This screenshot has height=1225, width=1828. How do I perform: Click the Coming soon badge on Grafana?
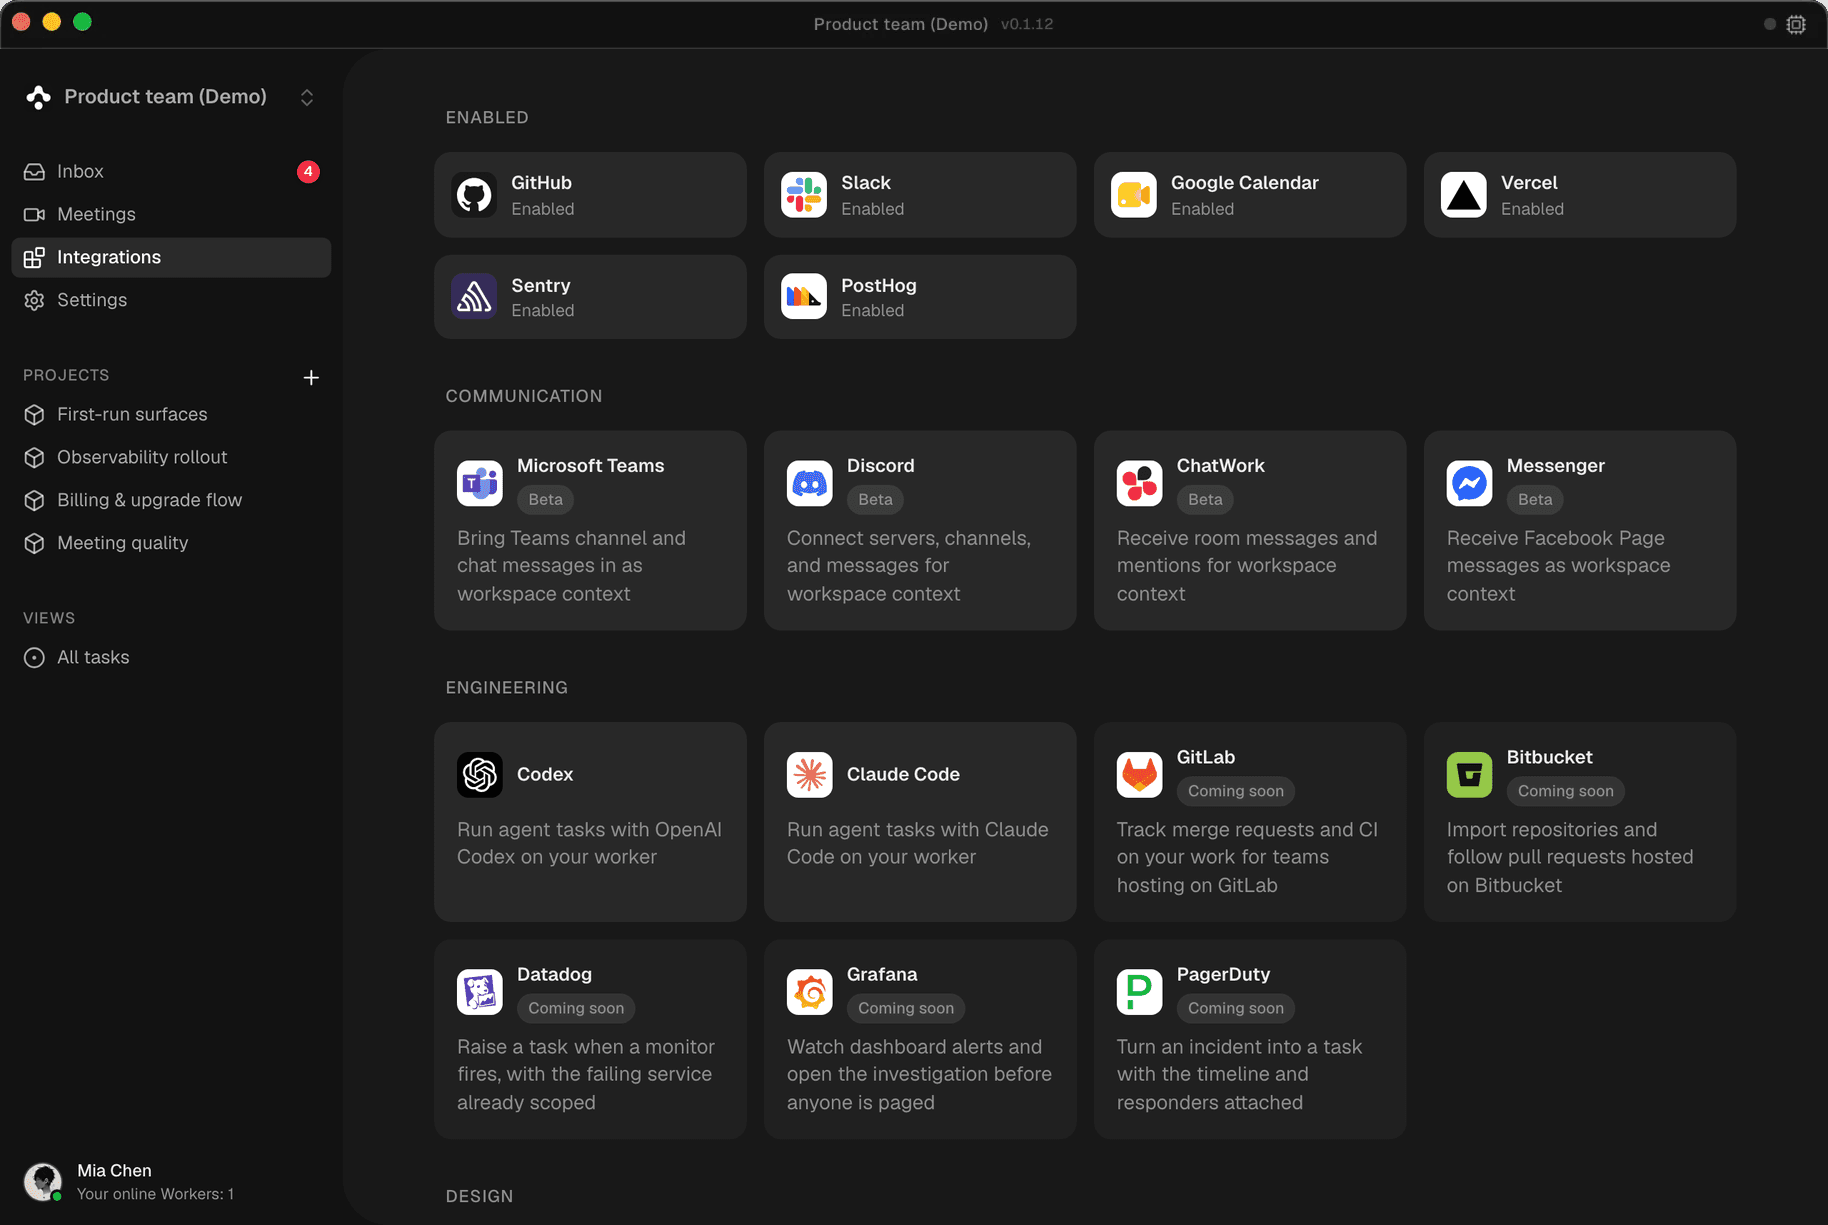[x=906, y=1008]
